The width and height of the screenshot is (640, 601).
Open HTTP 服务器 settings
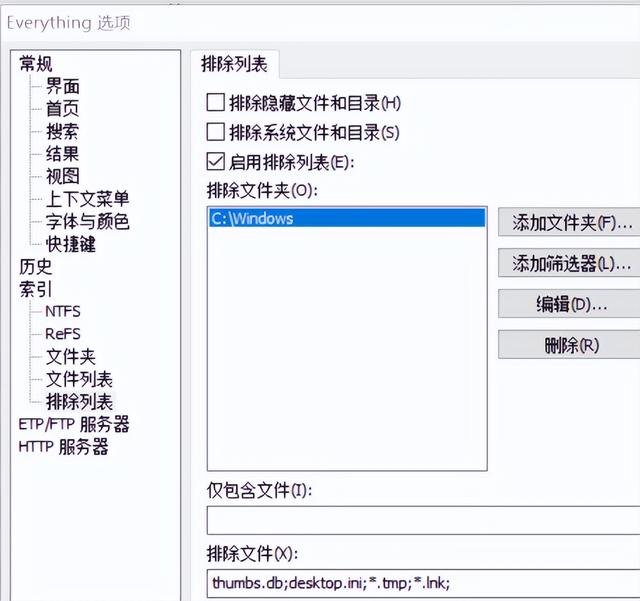(x=63, y=447)
